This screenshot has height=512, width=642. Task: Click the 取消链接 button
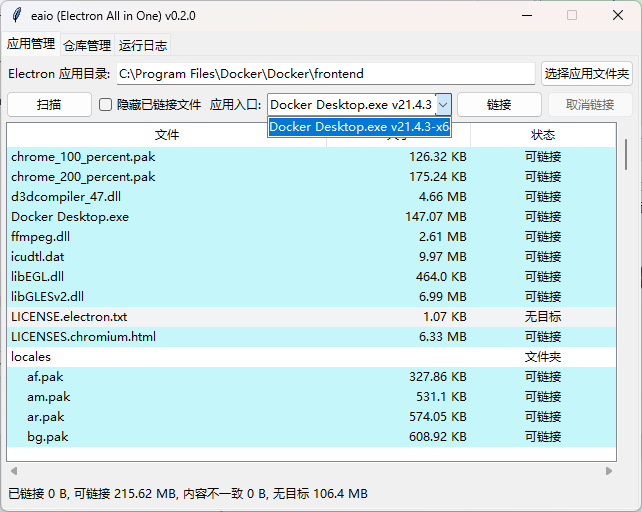pyautogui.click(x=590, y=105)
